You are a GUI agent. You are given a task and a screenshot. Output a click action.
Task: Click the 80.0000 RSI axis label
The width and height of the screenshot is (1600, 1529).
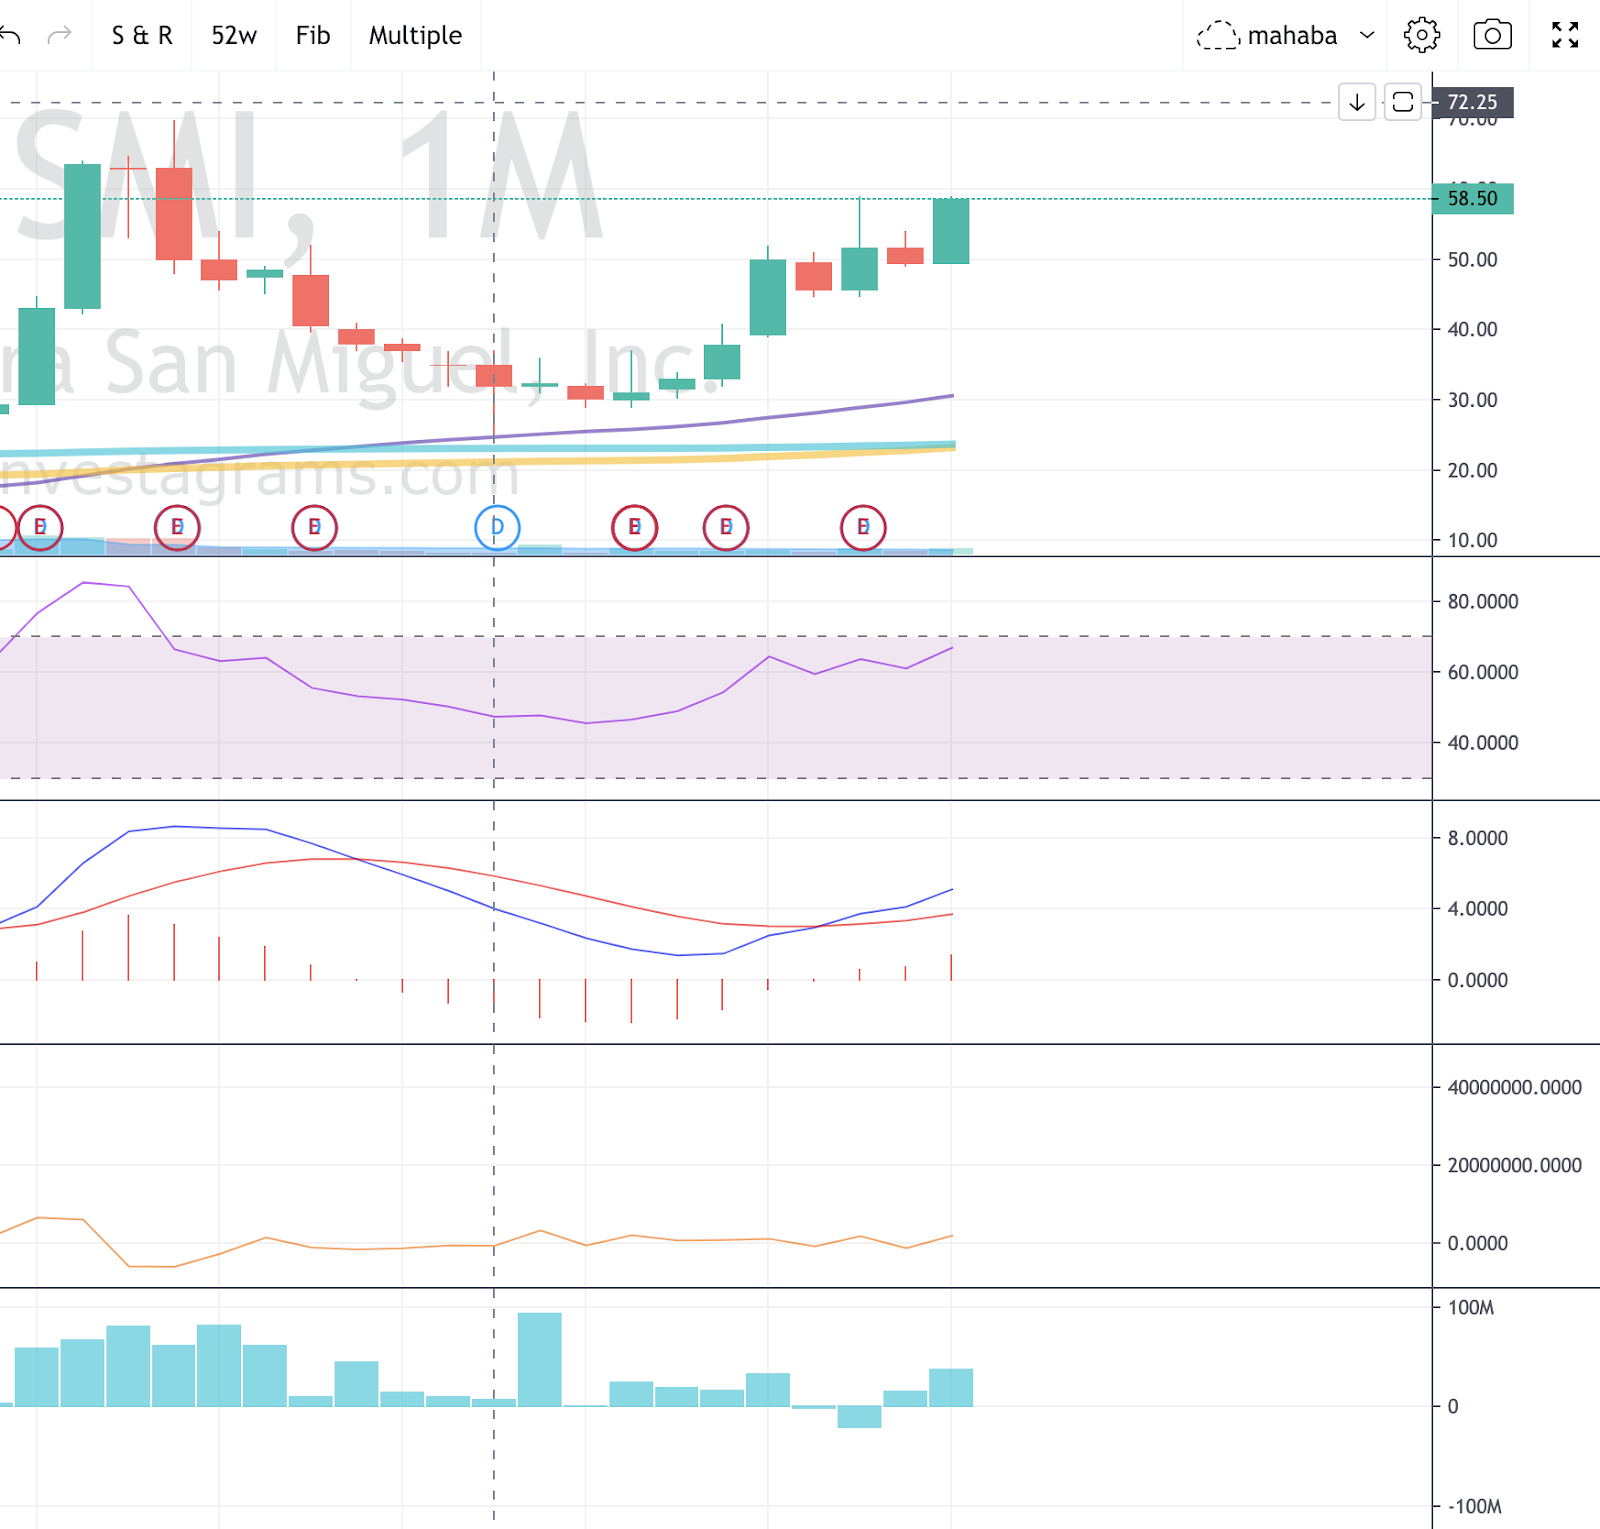(x=1483, y=602)
